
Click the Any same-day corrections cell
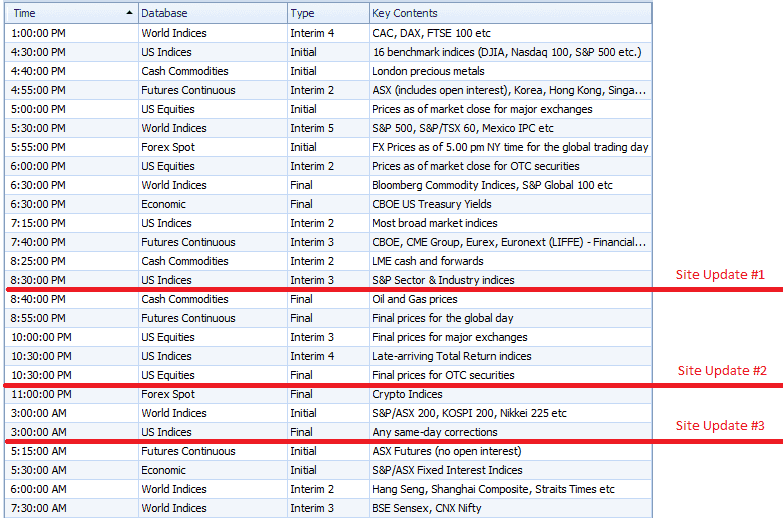(434, 432)
